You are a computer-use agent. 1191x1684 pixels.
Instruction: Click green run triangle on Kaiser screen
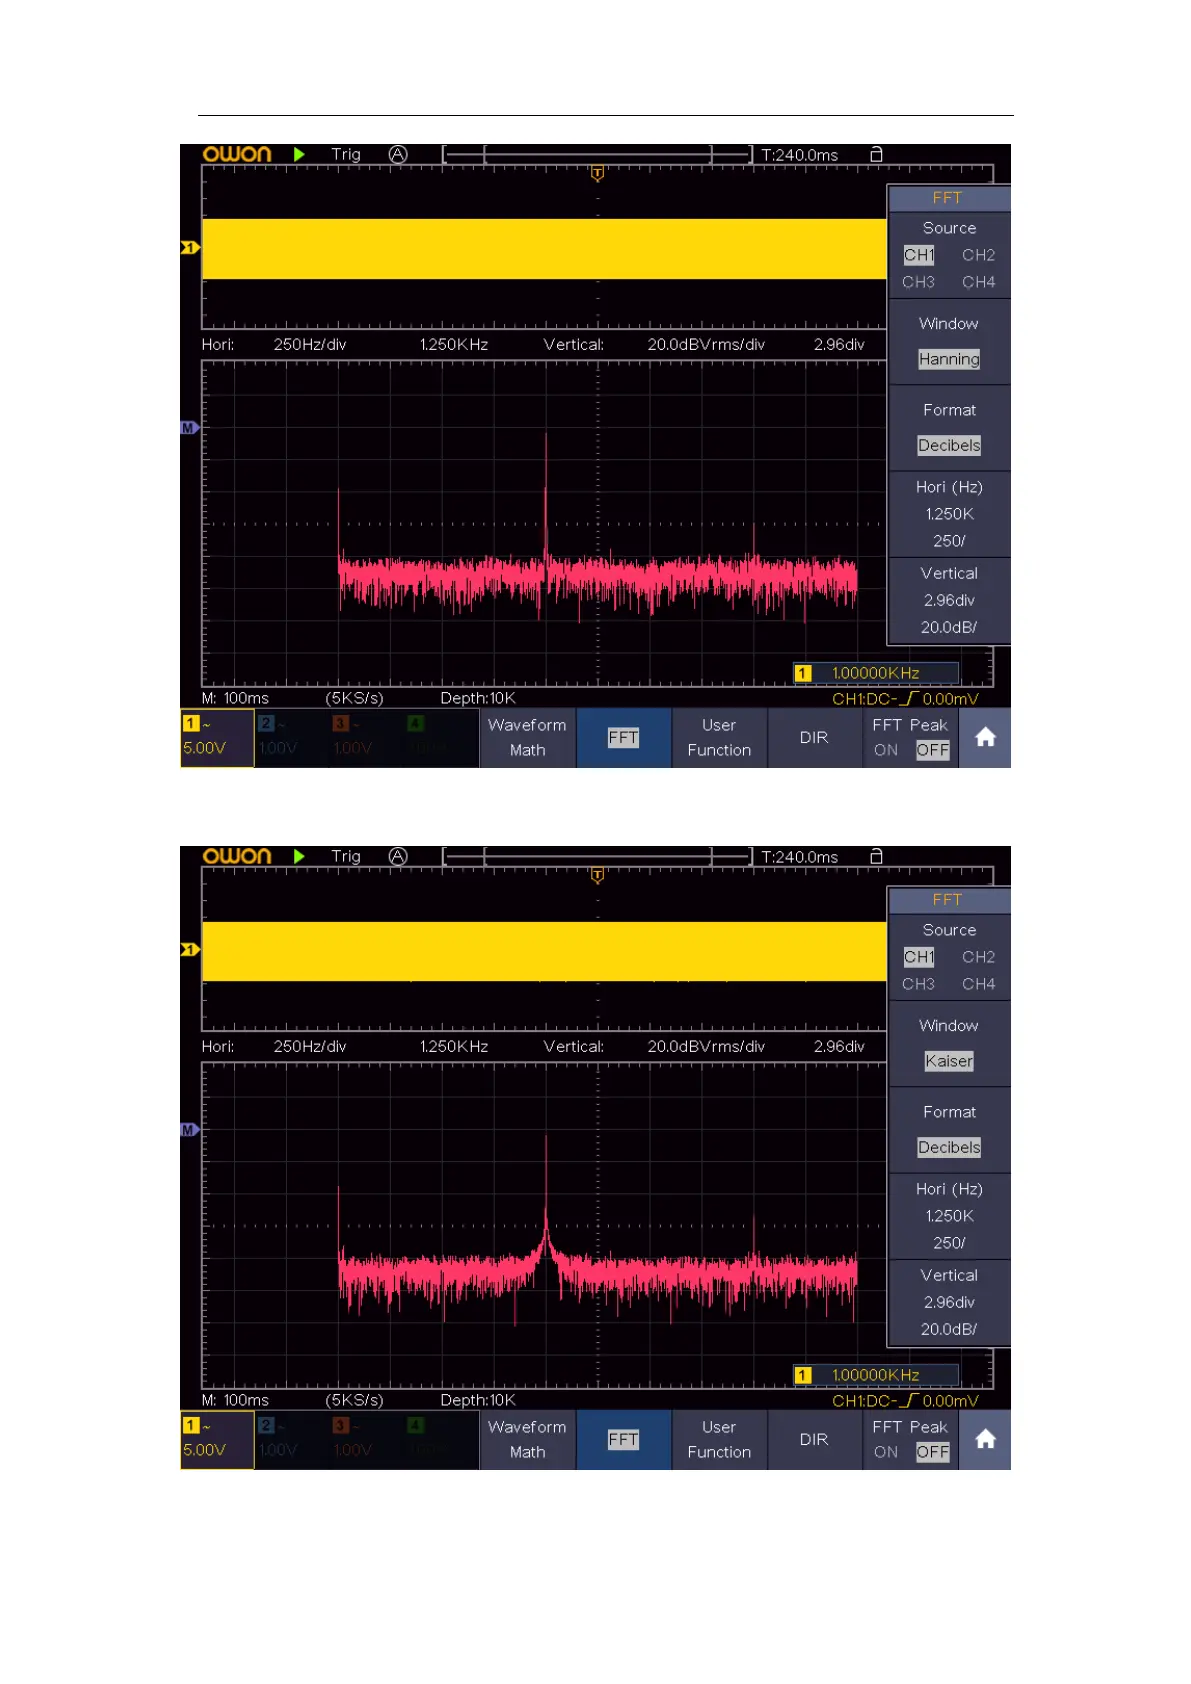299,856
